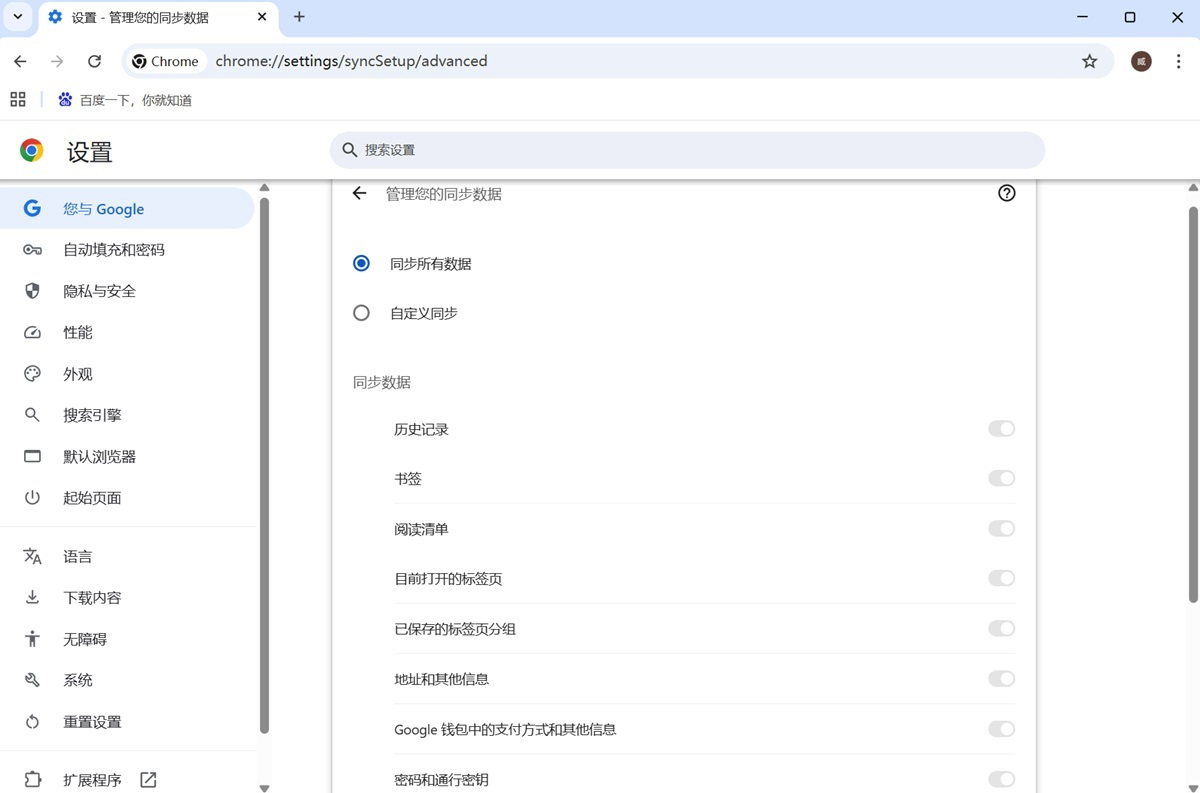Click the bookmark star in address bar

(1089, 61)
